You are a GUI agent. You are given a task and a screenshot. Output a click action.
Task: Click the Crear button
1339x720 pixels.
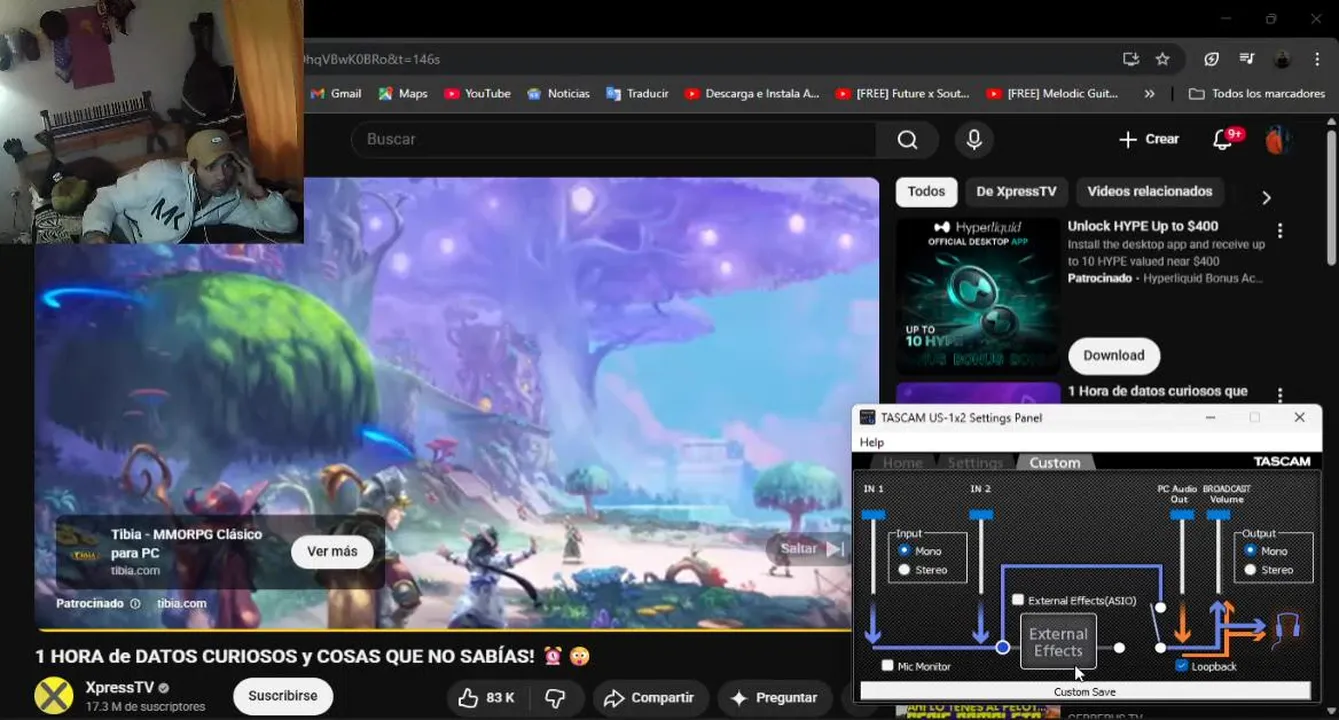pyautogui.click(x=1149, y=140)
